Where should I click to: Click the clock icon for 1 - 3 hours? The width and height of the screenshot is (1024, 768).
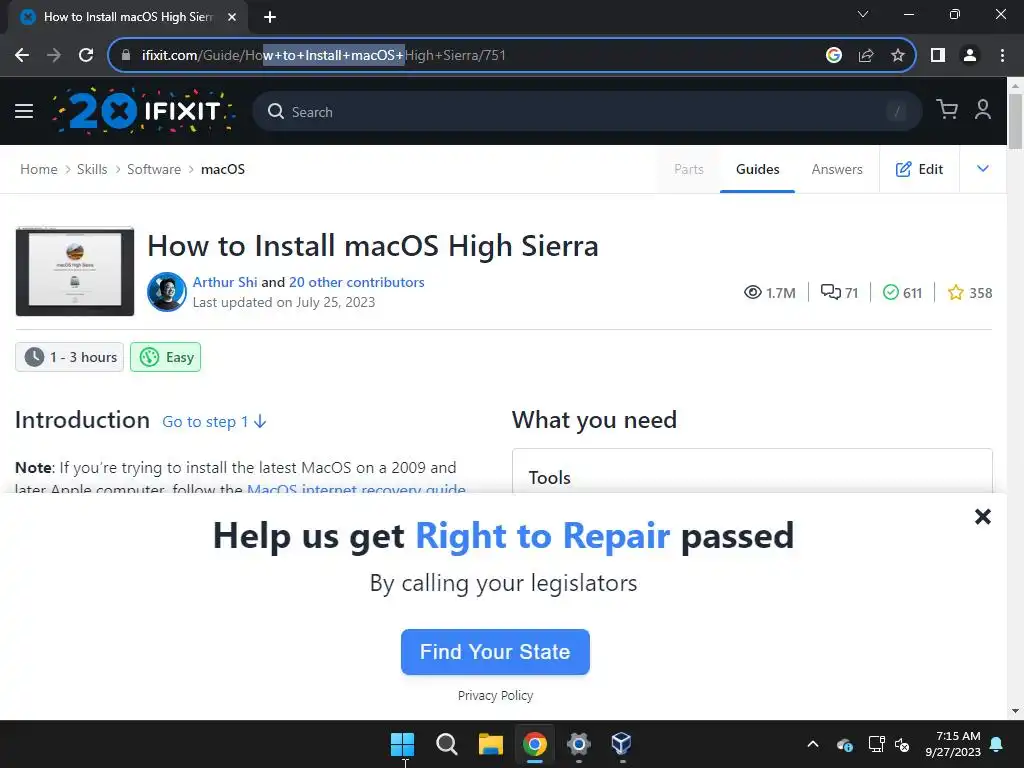point(34,357)
